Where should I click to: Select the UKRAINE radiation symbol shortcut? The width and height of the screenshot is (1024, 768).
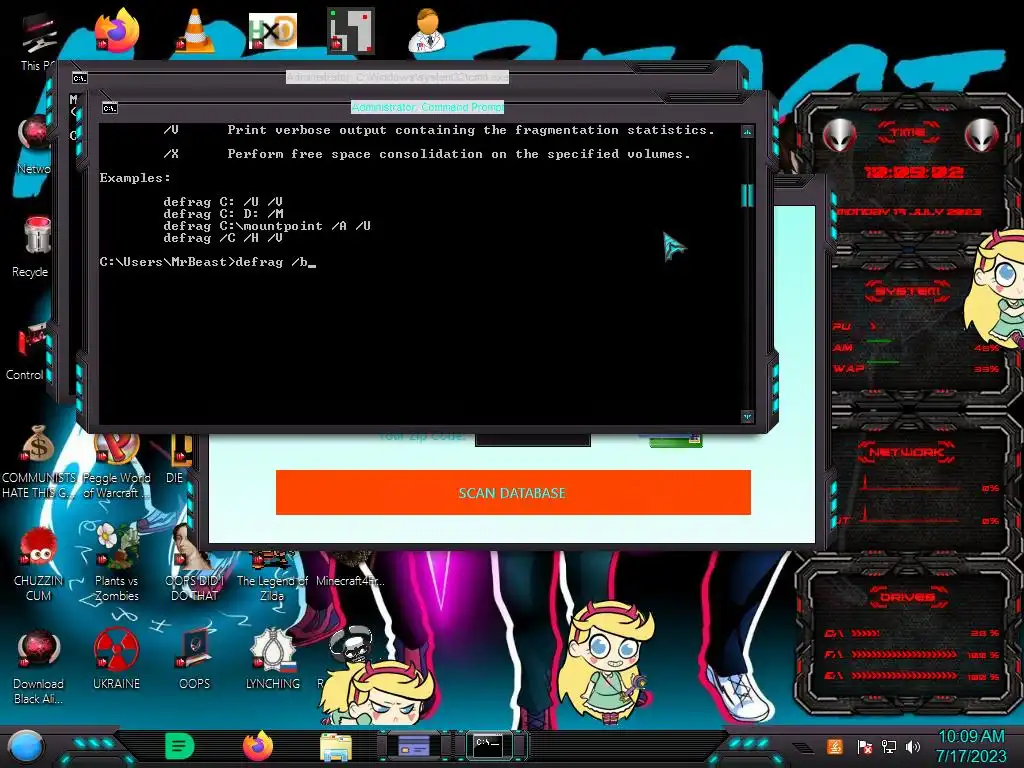tap(116, 659)
